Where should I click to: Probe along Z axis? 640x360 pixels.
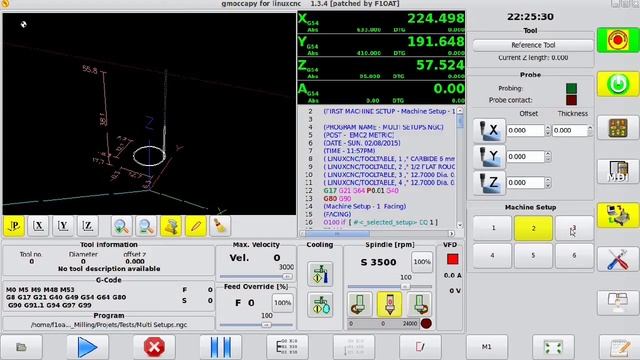489,182
